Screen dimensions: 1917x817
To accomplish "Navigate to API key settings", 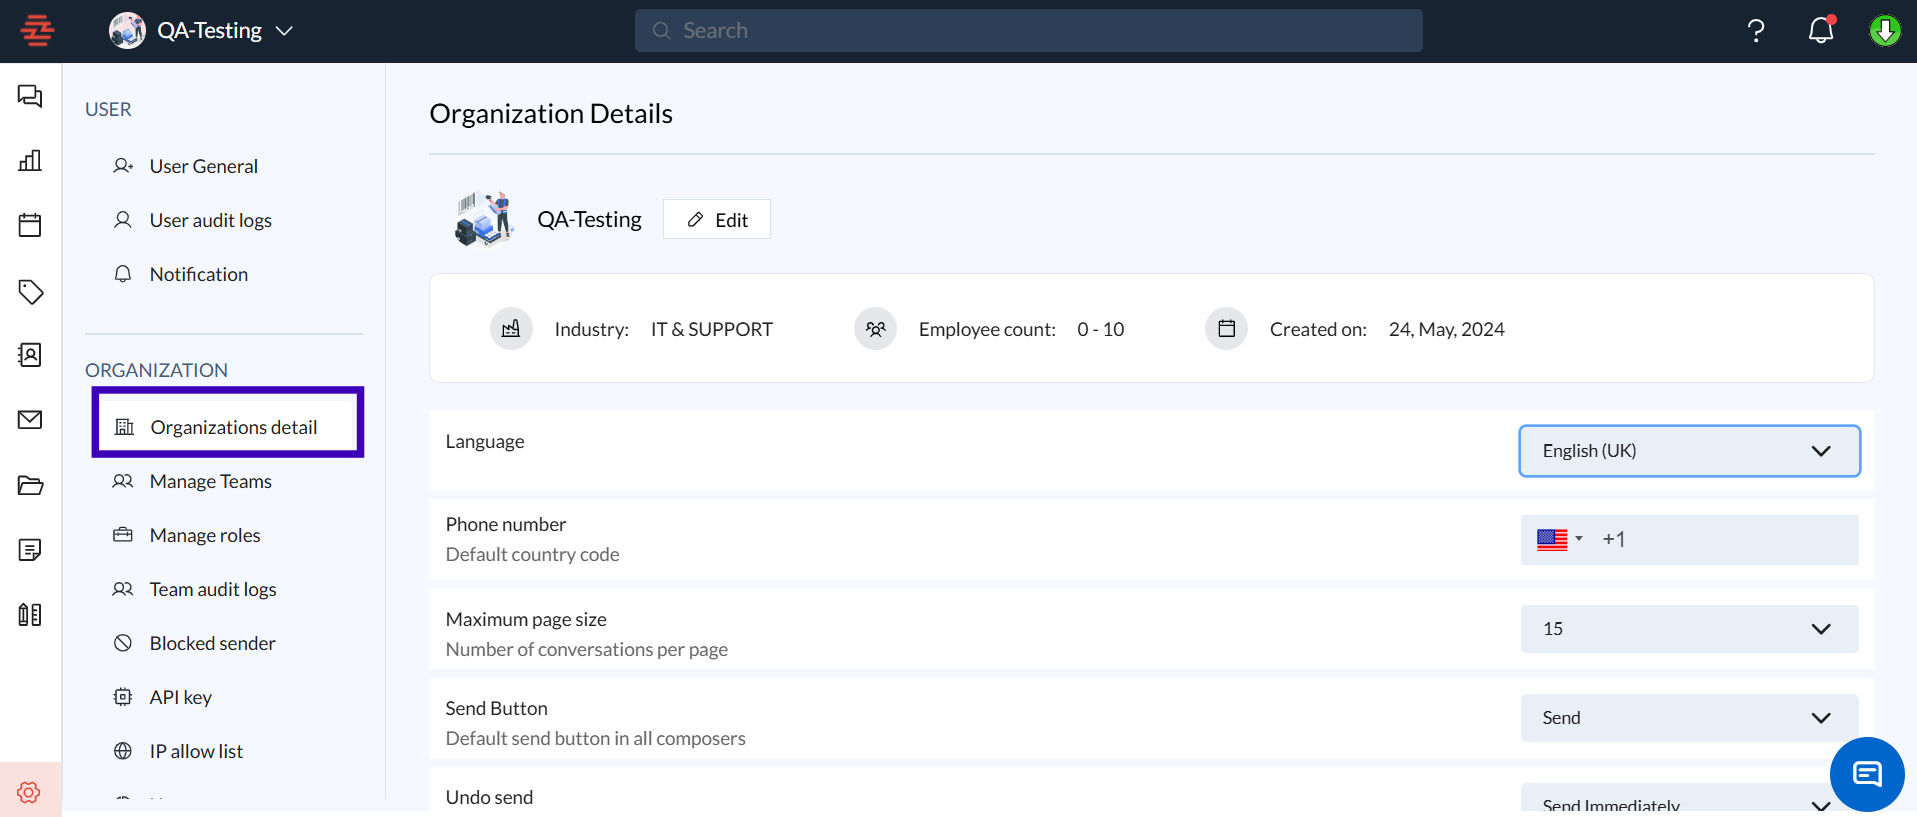I will [180, 697].
